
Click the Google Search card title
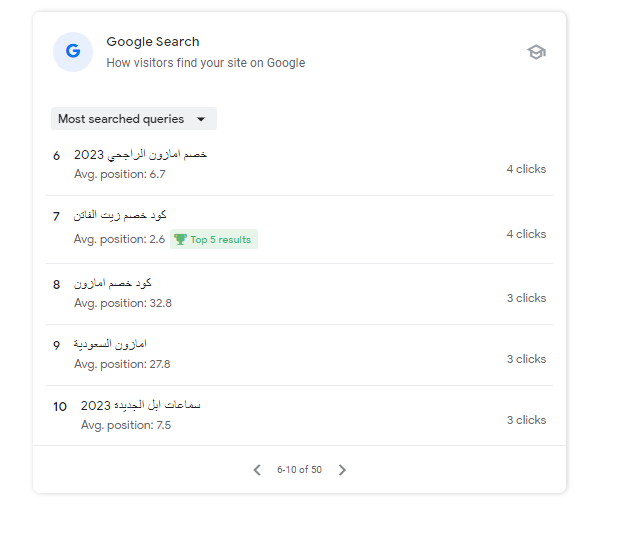(153, 42)
